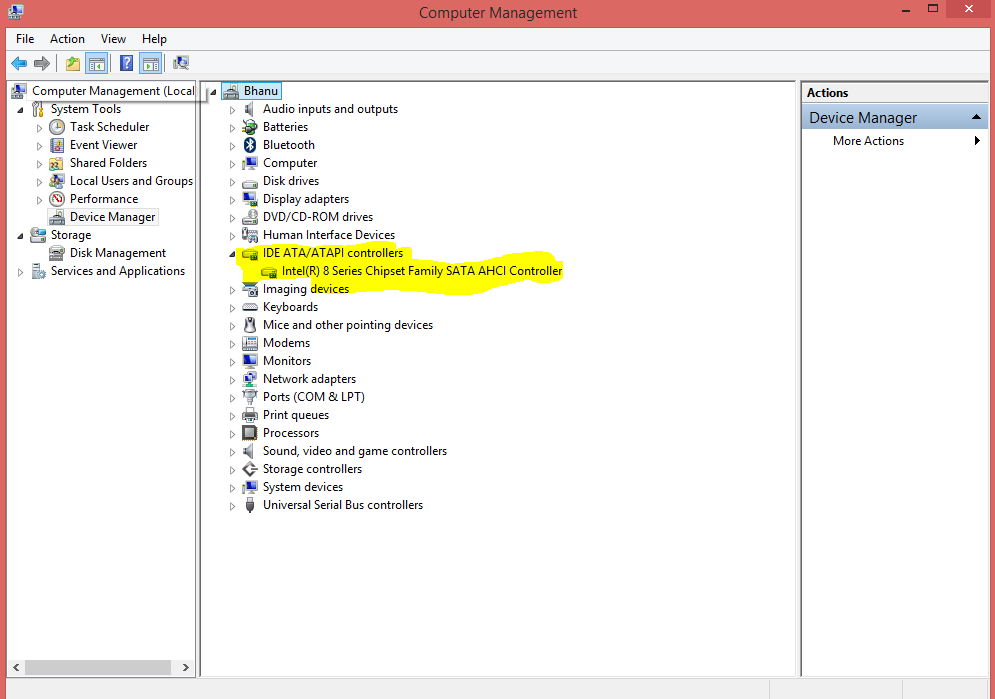Select the Bhanu computer root item
Screen dimensions: 995x699
click(261, 91)
